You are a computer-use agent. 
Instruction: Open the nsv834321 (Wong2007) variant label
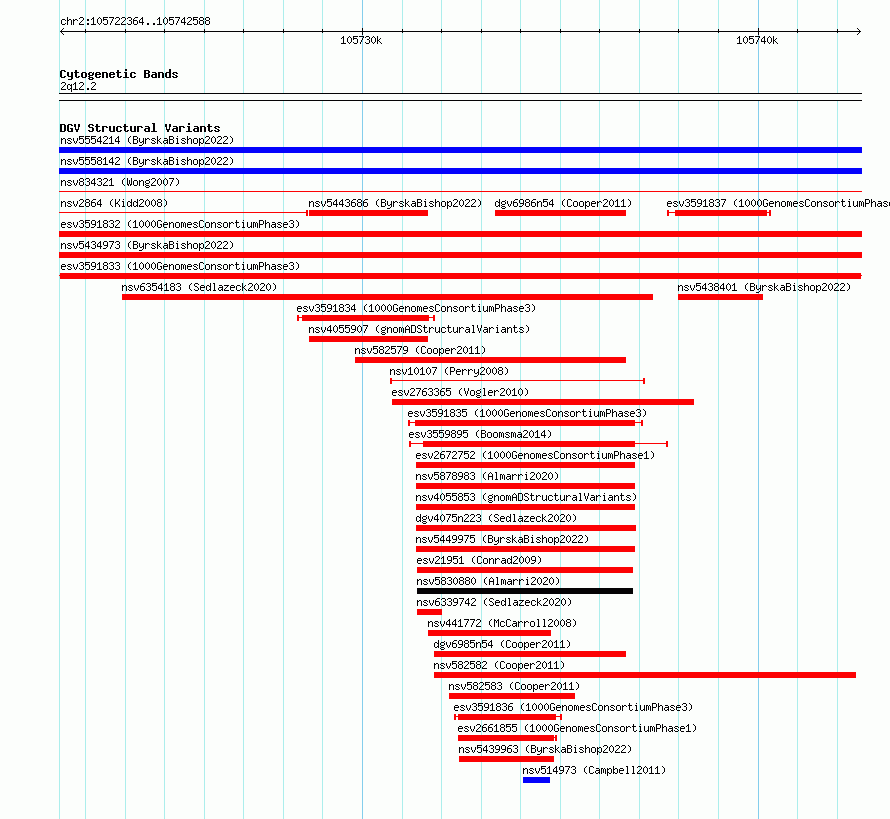(120, 182)
